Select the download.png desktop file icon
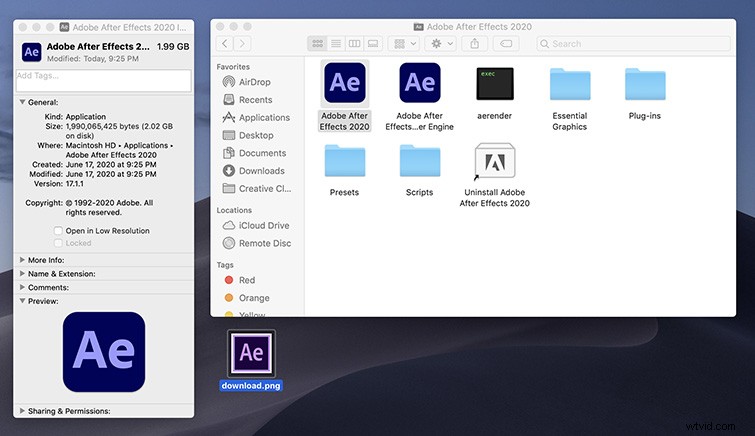Image resolution: width=755 pixels, height=436 pixels. (251, 353)
